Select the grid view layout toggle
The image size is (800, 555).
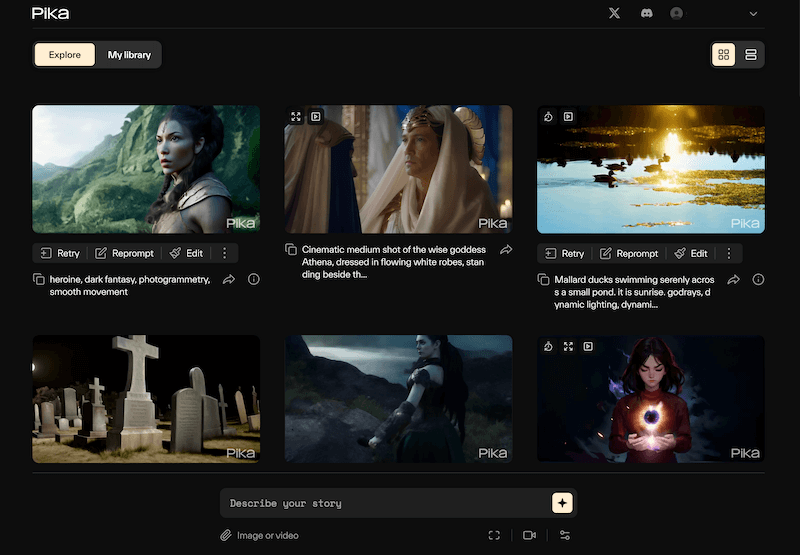click(x=723, y=55)
